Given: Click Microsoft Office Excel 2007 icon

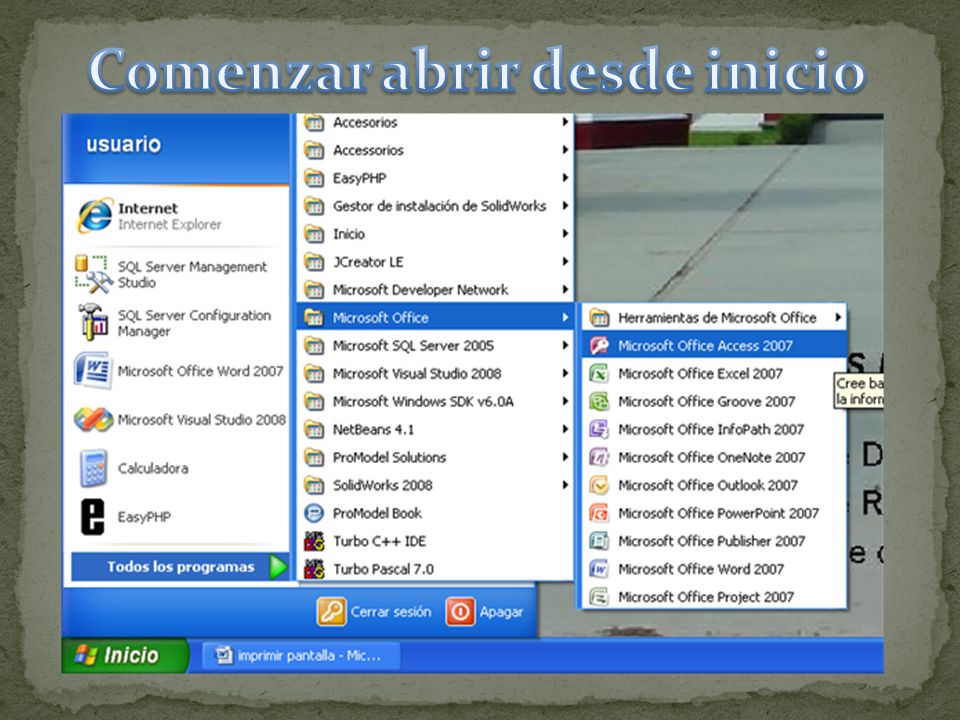Looking at the screenshot, I should [599, 373].
